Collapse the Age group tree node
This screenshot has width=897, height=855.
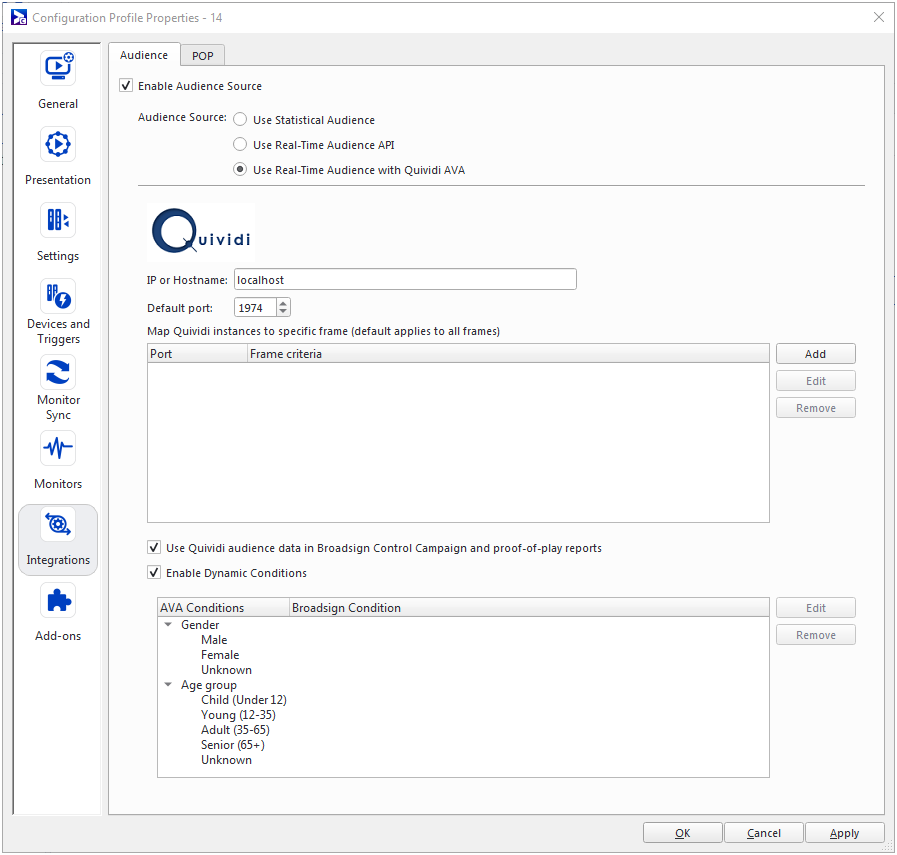[x=168, y=685]
